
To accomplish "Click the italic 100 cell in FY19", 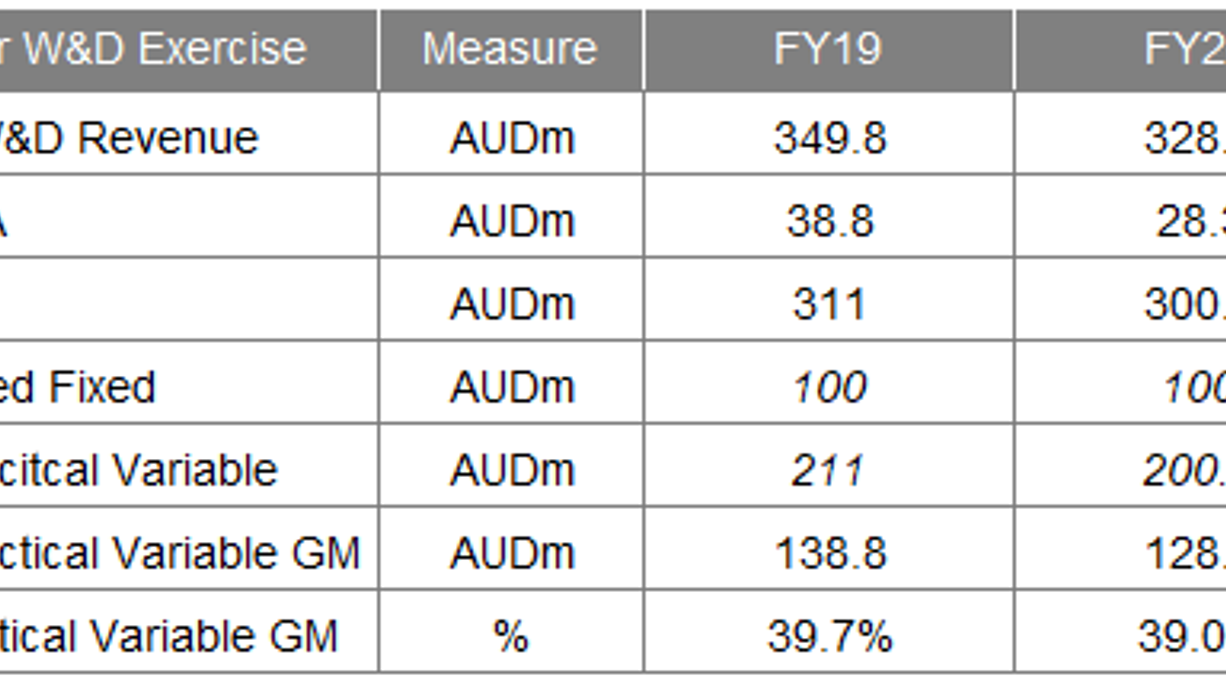I will 829,386.
